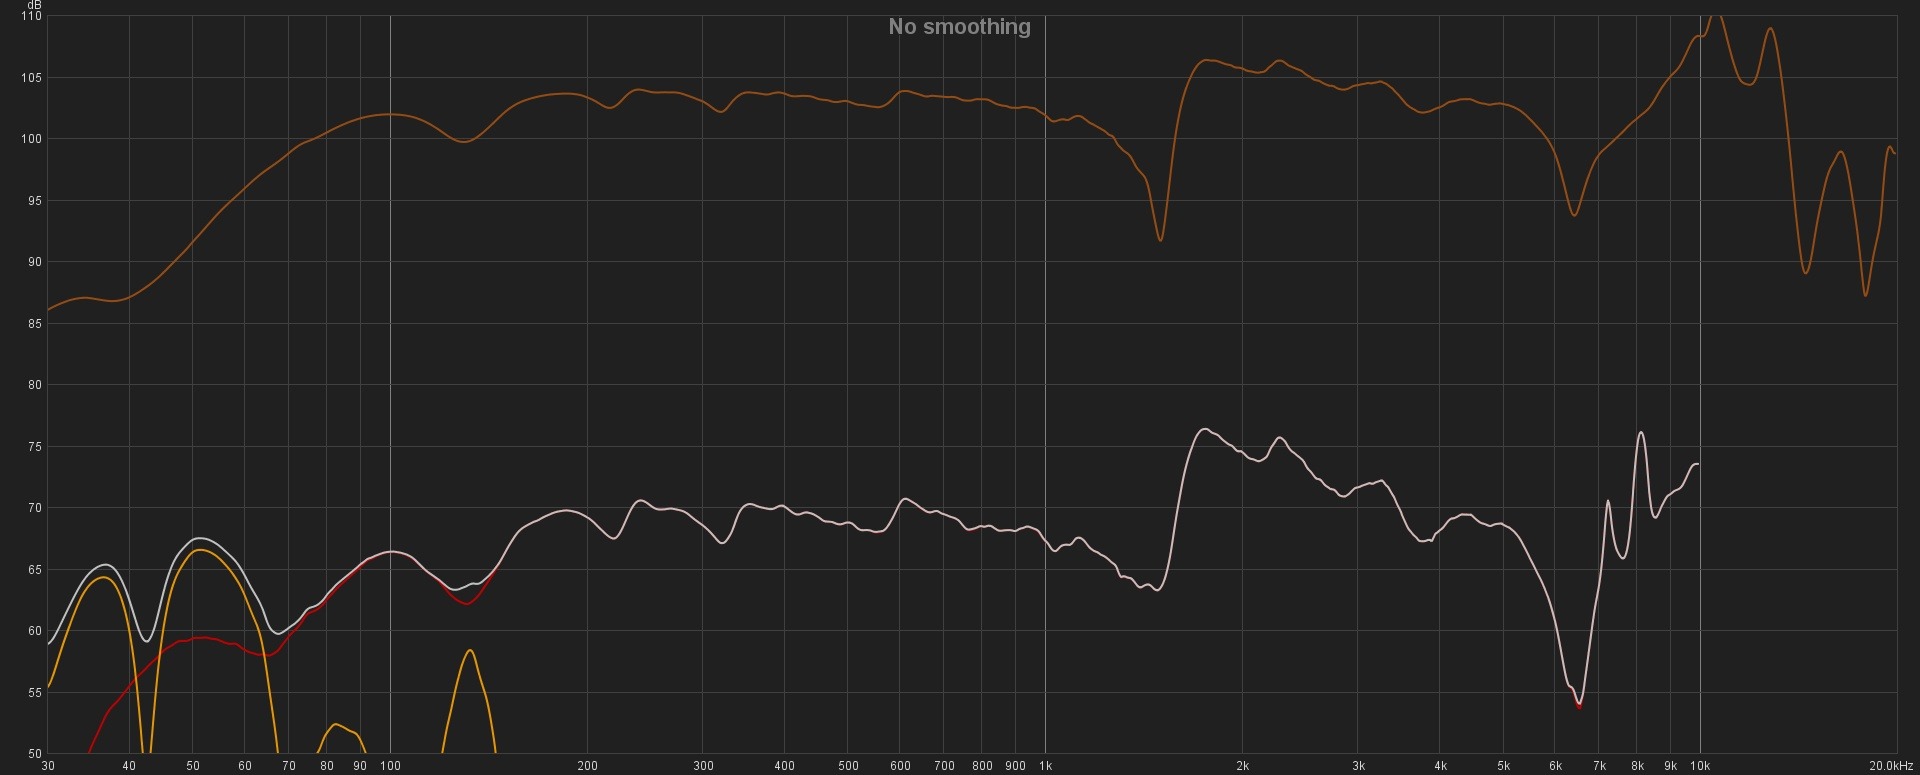This screenshot has height=775, width=1920.
Task: Click the 65 dB axis value
Action: point(35,570)
